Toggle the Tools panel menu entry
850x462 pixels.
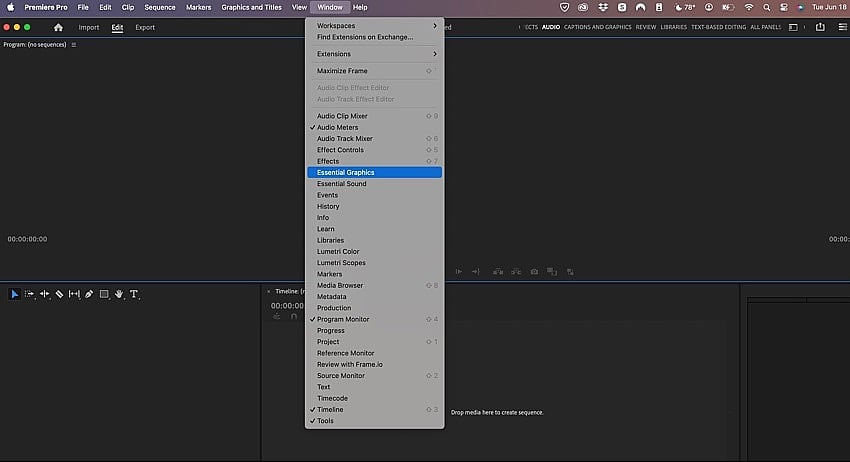(x=325, y=421)
